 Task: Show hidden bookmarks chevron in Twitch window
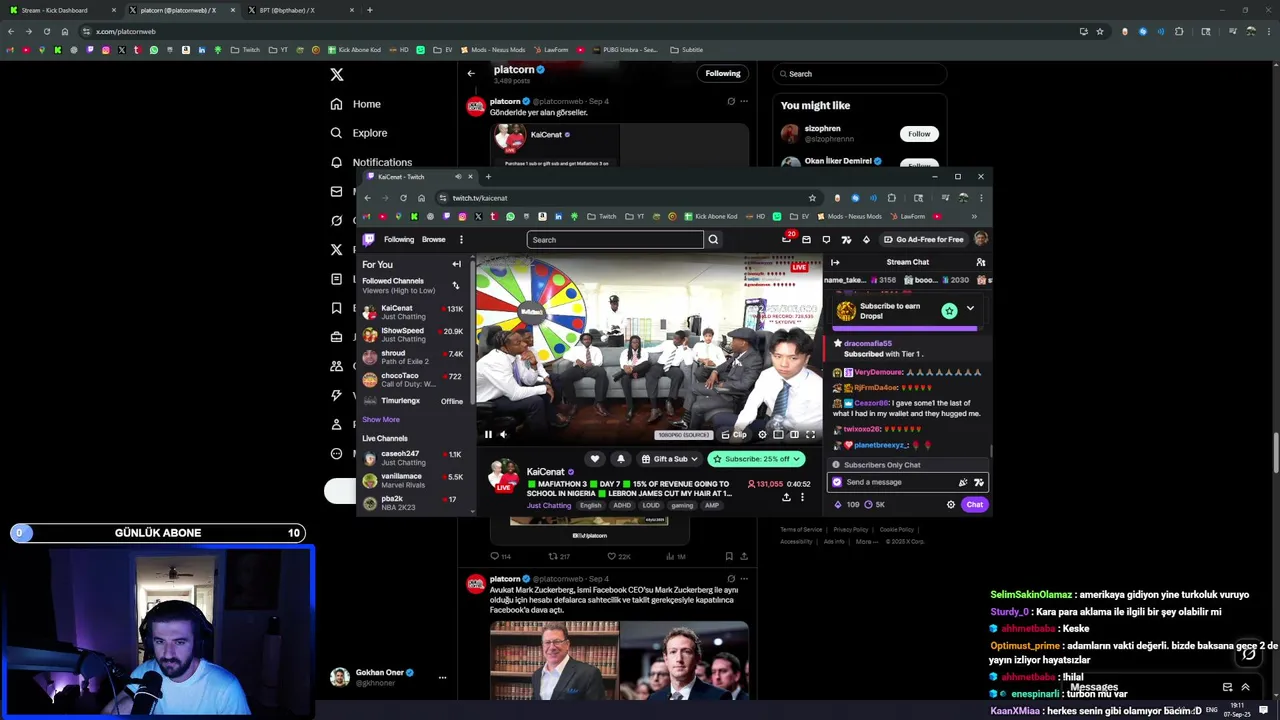[x=974, y=216]
